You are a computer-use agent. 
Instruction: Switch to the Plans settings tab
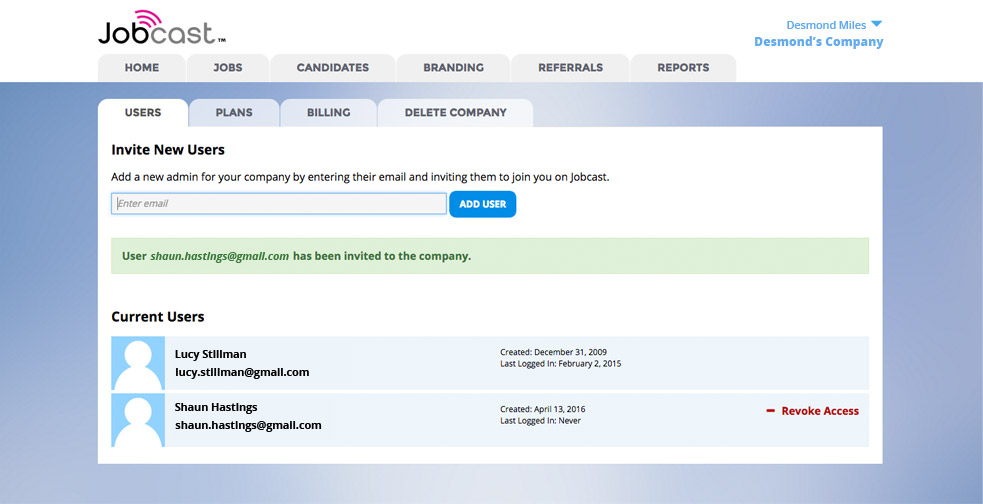[234, 113]
